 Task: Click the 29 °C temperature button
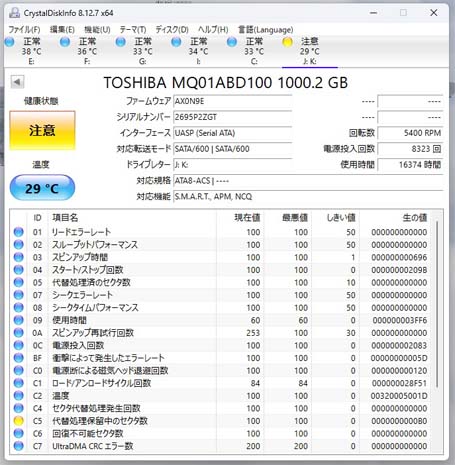[x=42, y=188]
